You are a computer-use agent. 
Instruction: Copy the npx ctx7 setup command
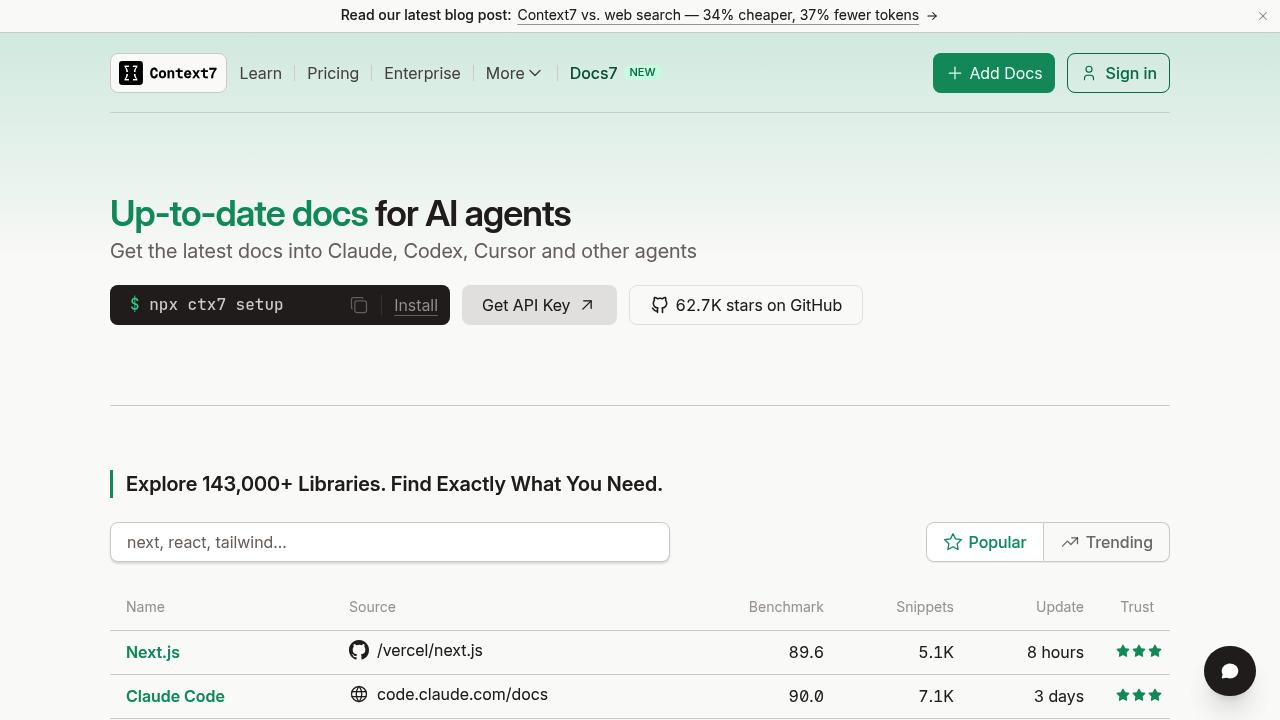click(x=359, y=305)
